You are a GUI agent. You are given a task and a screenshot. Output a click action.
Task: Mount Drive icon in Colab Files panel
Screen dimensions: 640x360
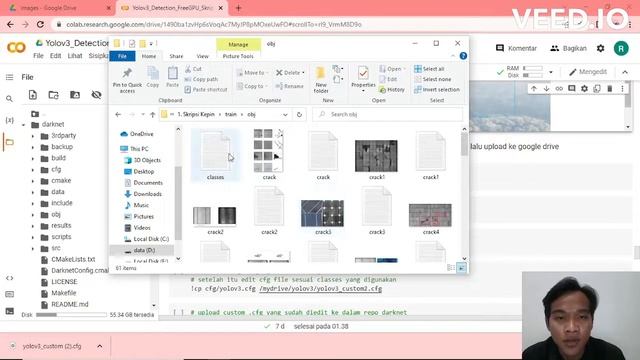(75, 95)
